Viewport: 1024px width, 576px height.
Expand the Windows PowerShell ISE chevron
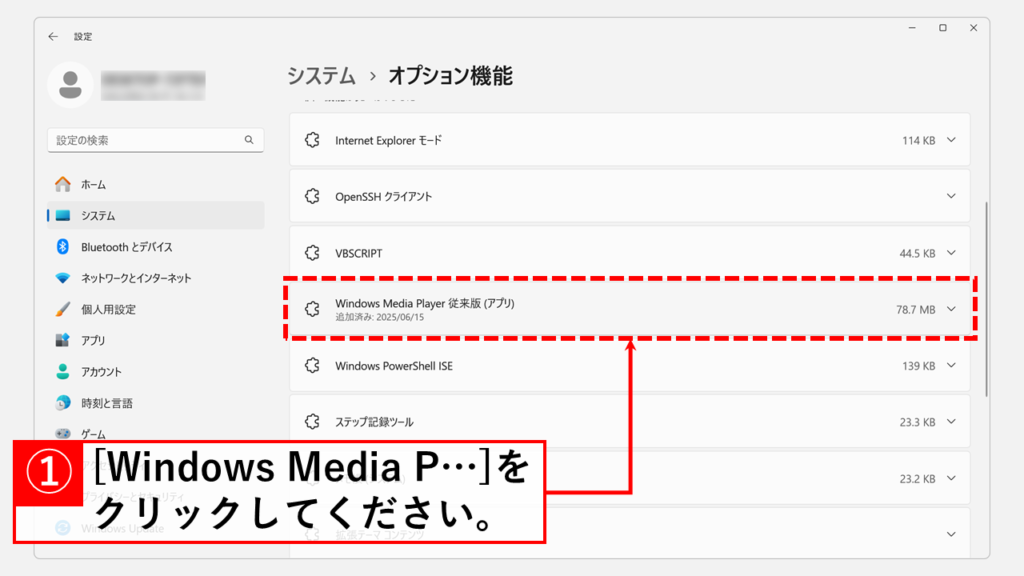coord(952,365)
